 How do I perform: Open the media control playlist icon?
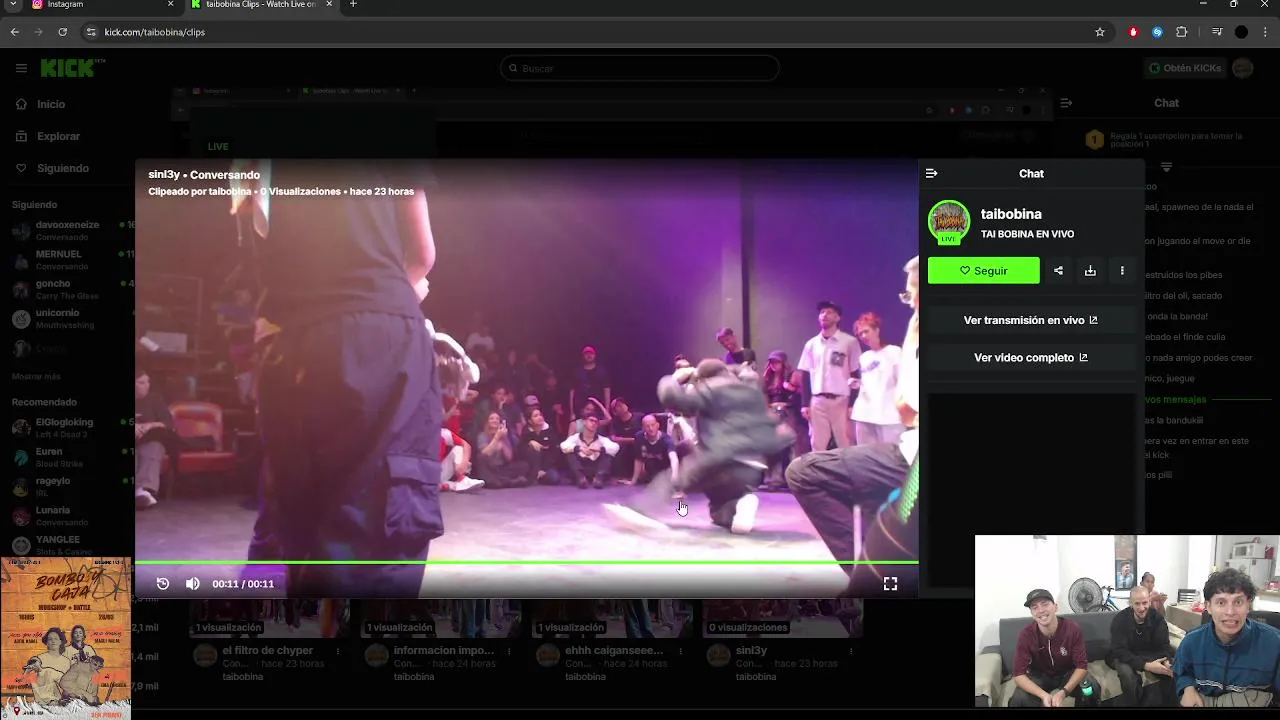click(x=1217, y=32)
